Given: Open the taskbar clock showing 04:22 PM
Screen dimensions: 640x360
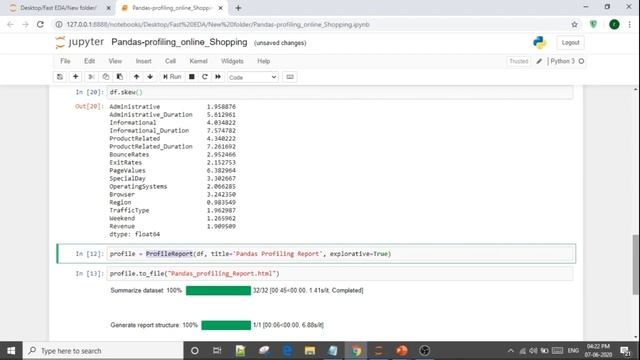Looking at the screenshot, I should [x=598, y=351].
